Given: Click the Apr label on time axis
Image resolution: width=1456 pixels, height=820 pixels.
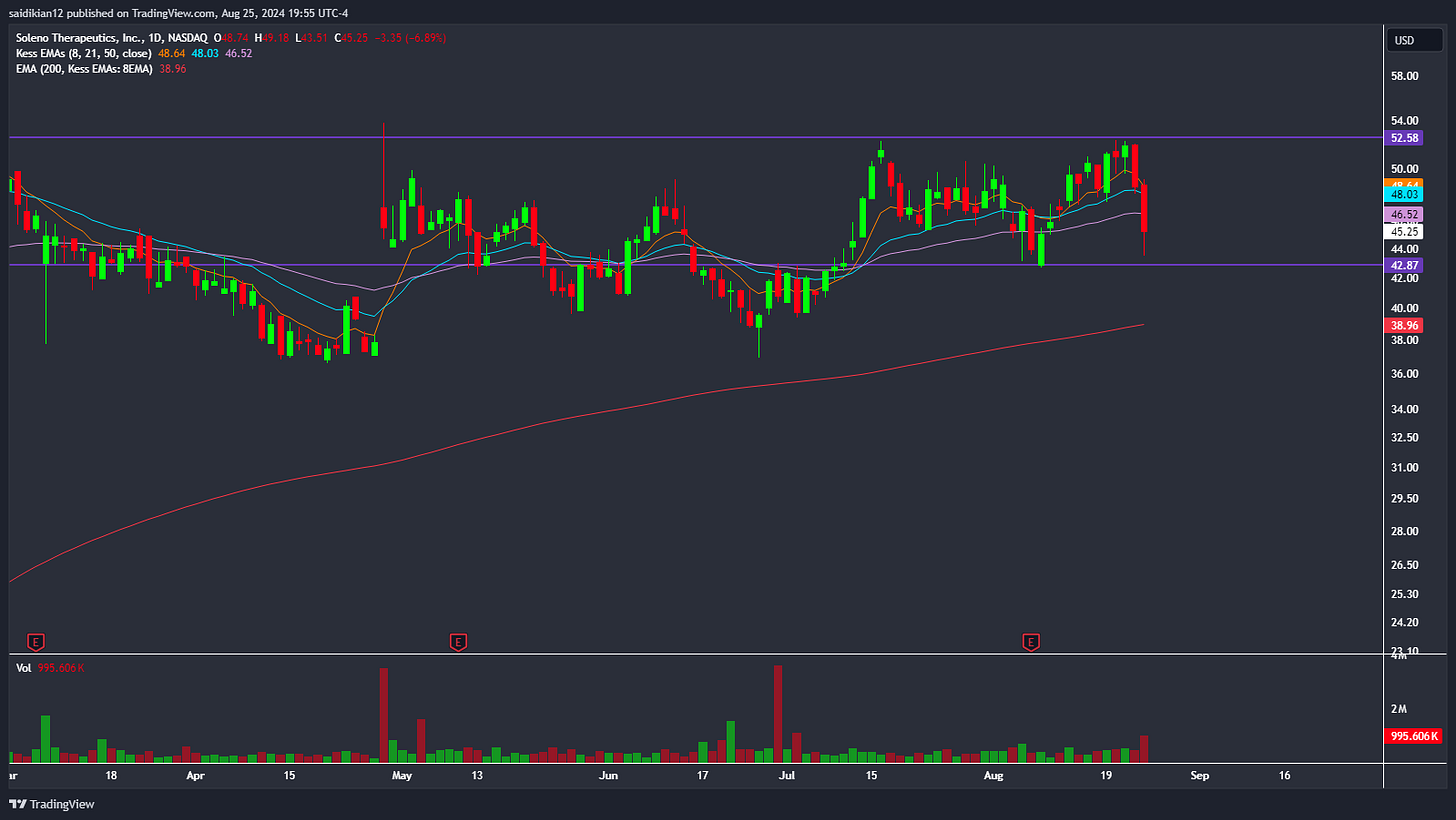Looking at the screenshot, I should click(x=196, y=775).
